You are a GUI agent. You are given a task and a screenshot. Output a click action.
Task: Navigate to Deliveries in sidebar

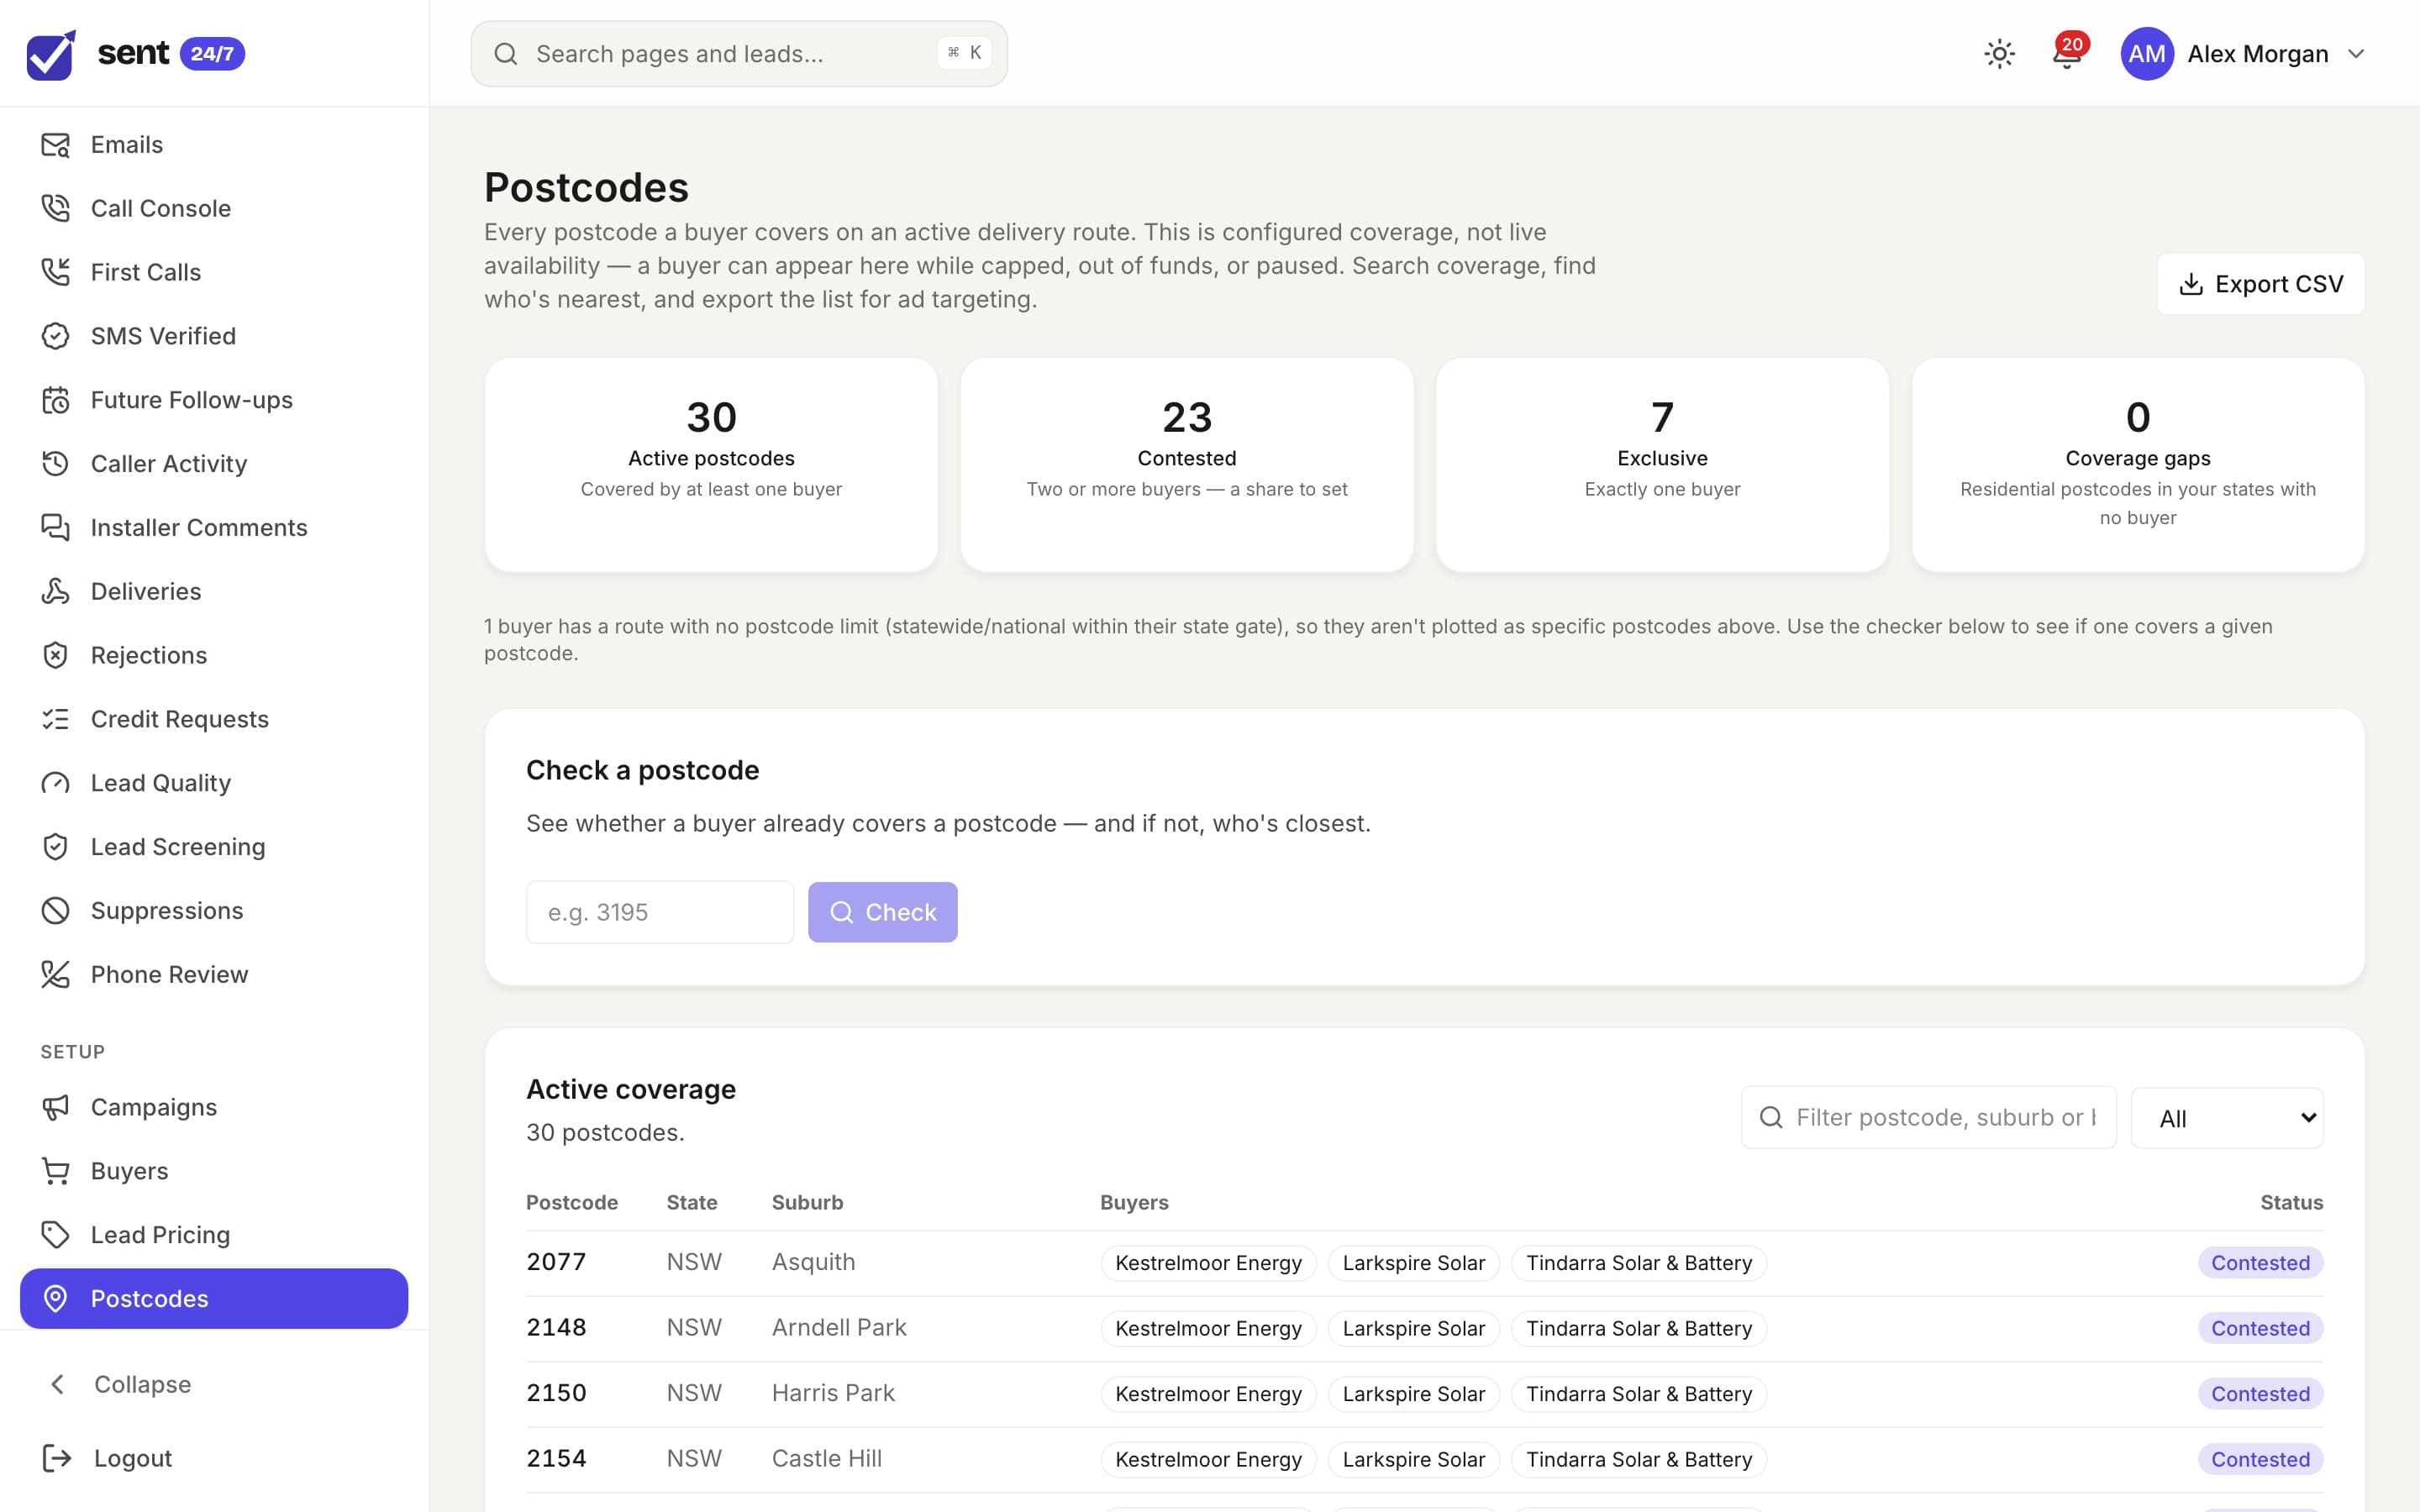click(214, 591)
